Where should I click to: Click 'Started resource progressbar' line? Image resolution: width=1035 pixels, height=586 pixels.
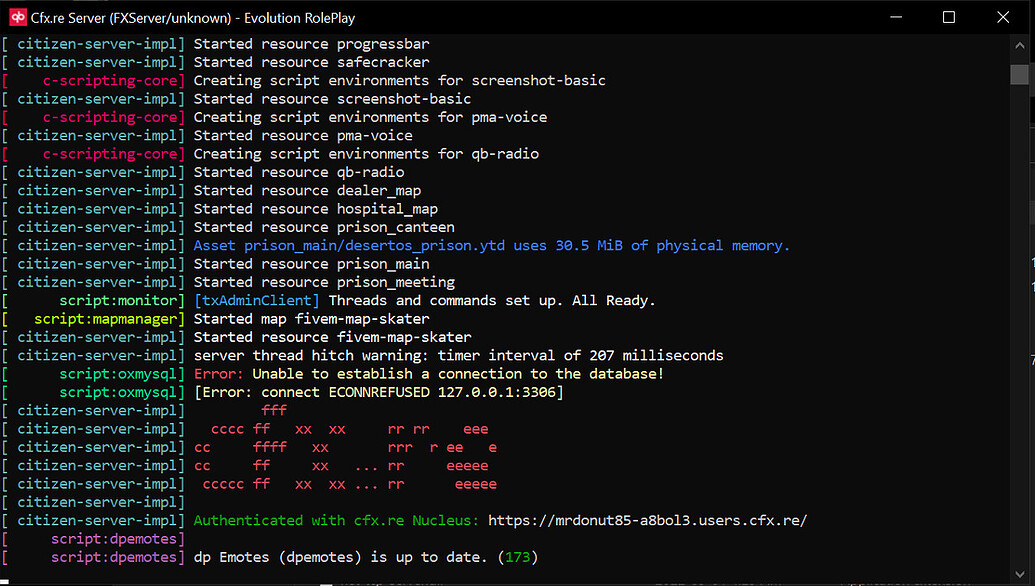click(312, 44)
